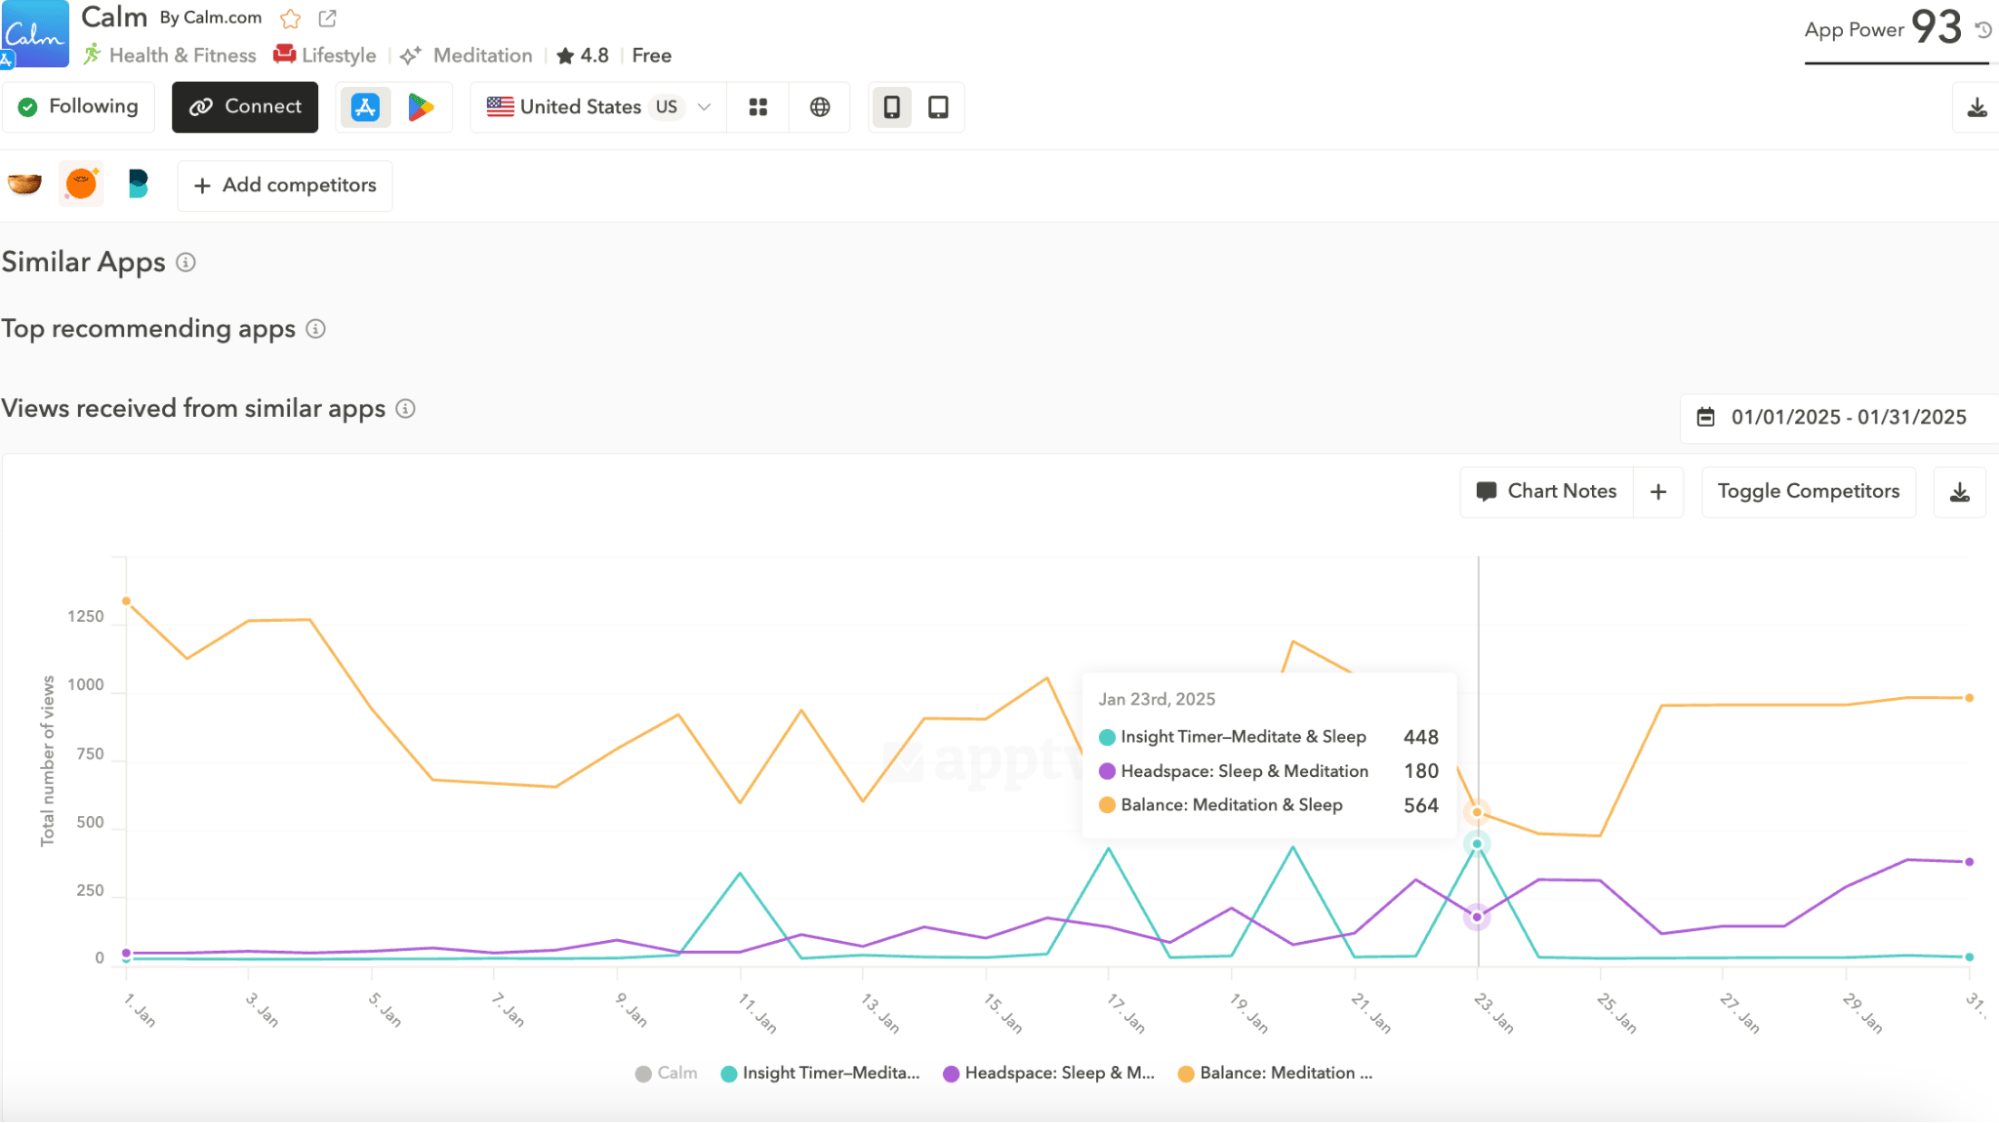Image resolution: width=1999 pixels, height=1123 pixels.
Task: Open Calm's App Store listing icon
Action: click(x=365, y=107)
